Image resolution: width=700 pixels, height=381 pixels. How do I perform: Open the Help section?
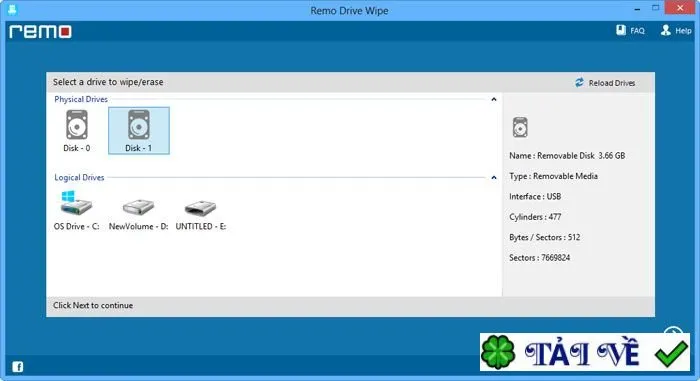(676, 30)
